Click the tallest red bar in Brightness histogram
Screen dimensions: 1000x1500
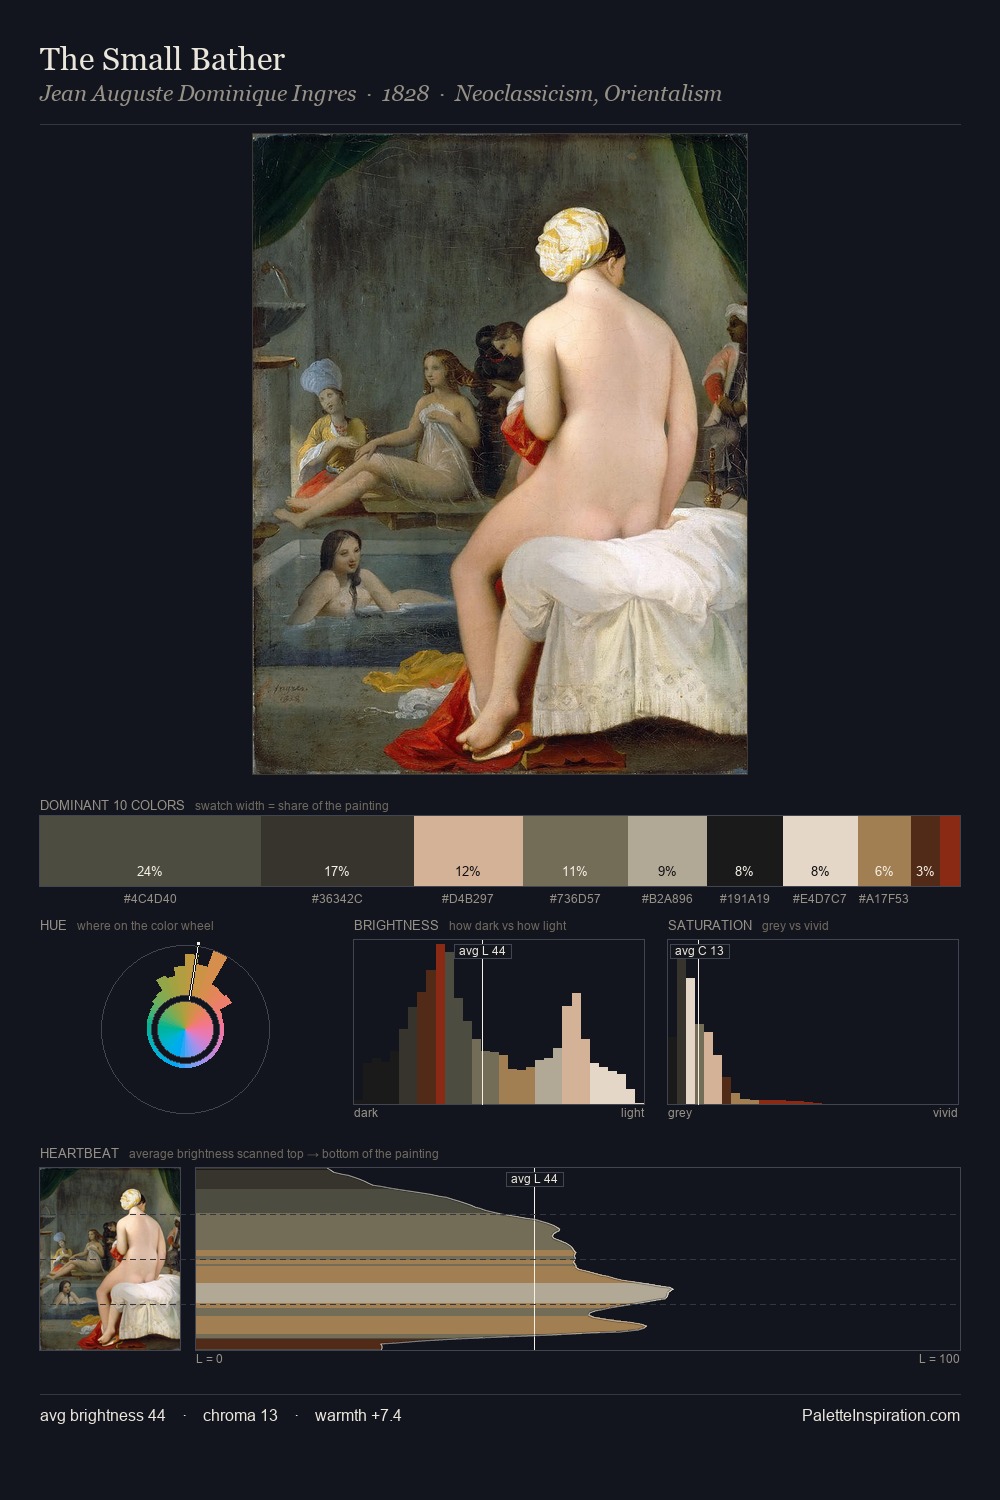(x=440, y=1024)
